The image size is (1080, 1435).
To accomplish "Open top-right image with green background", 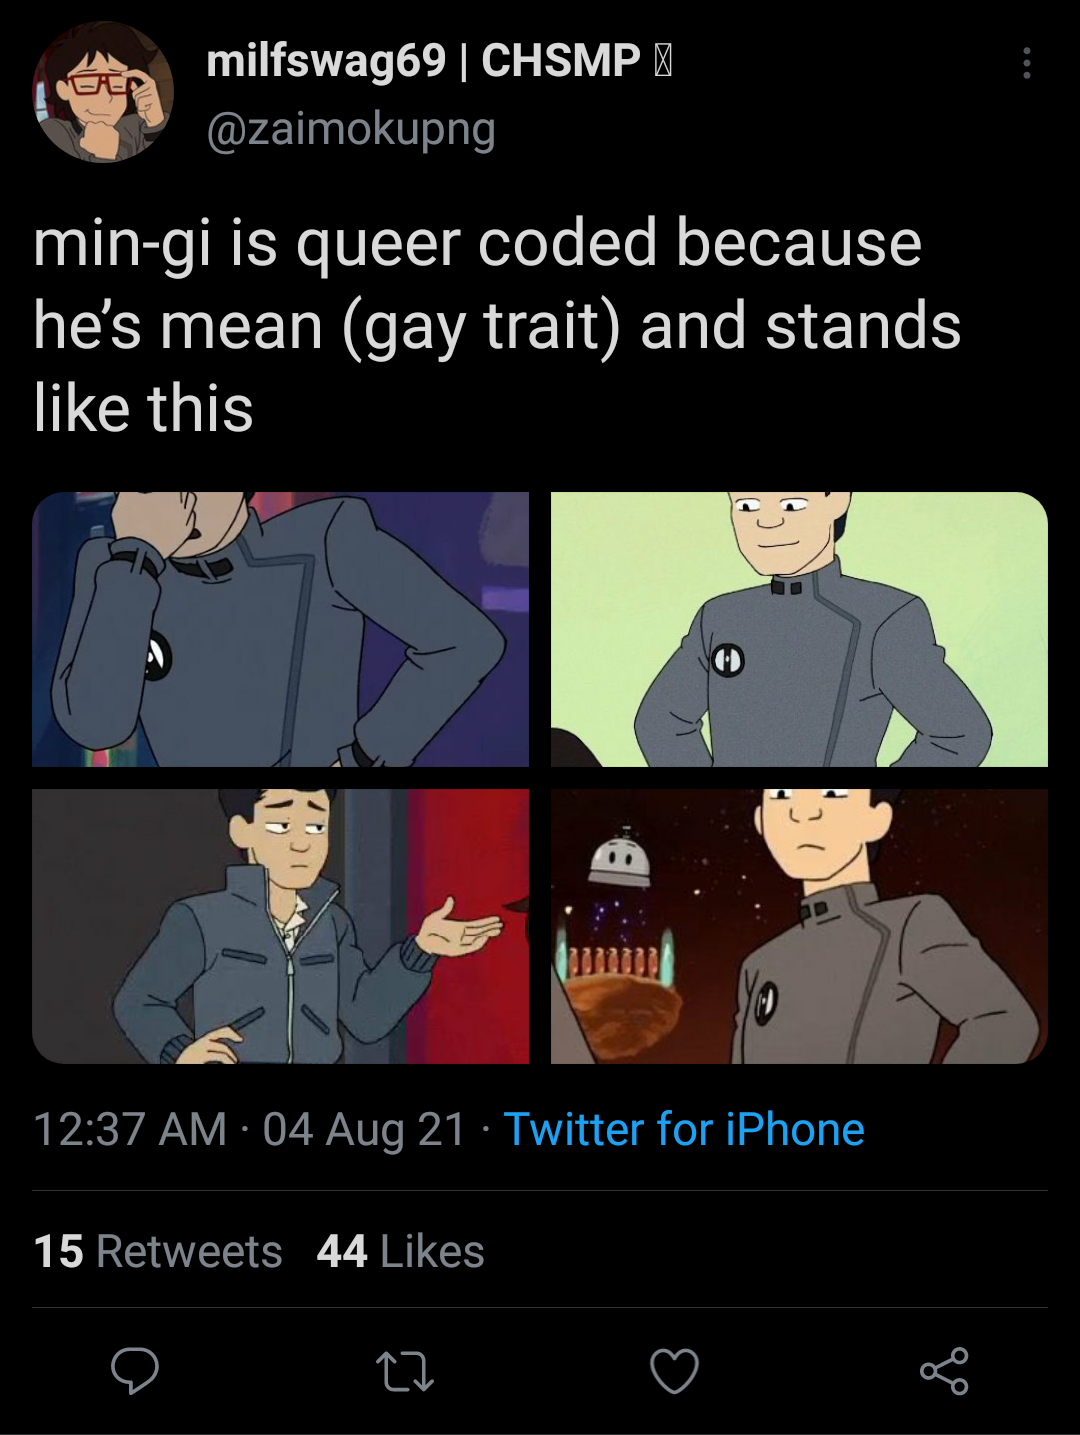I will pyautogui.click(x=799, y=629).
